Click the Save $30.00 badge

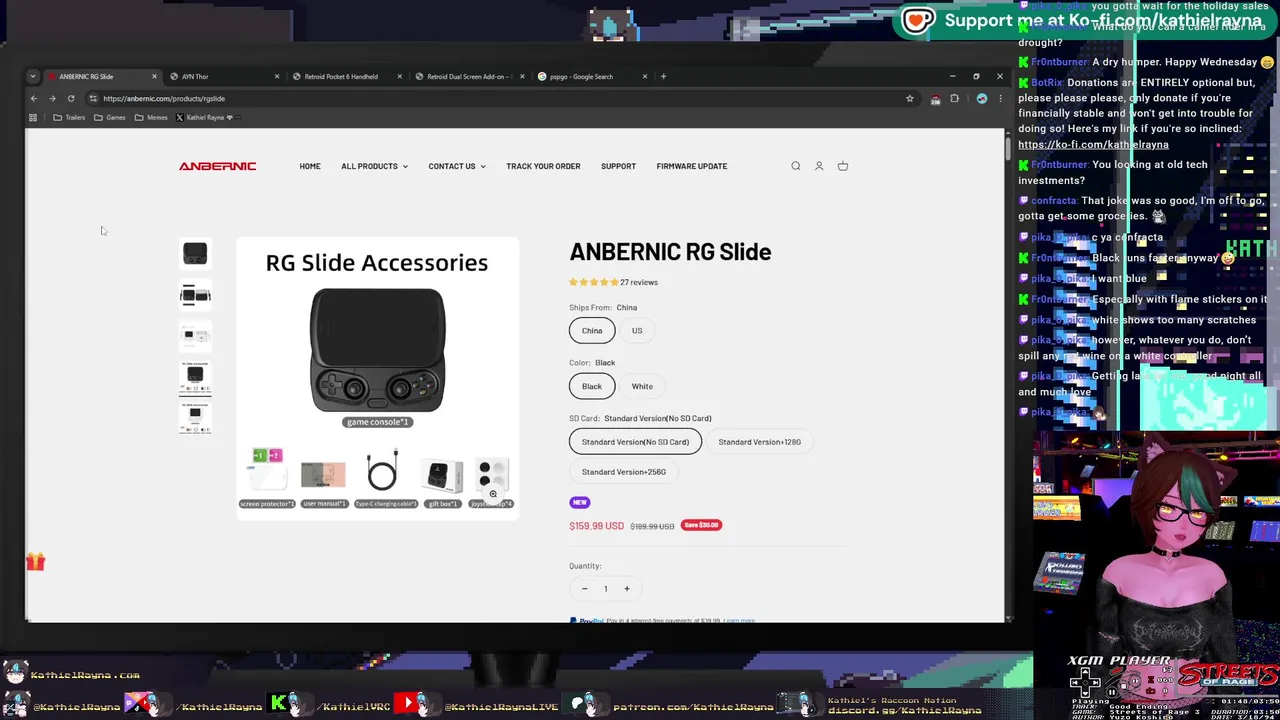pyautogui.click(x=701, y=525)
